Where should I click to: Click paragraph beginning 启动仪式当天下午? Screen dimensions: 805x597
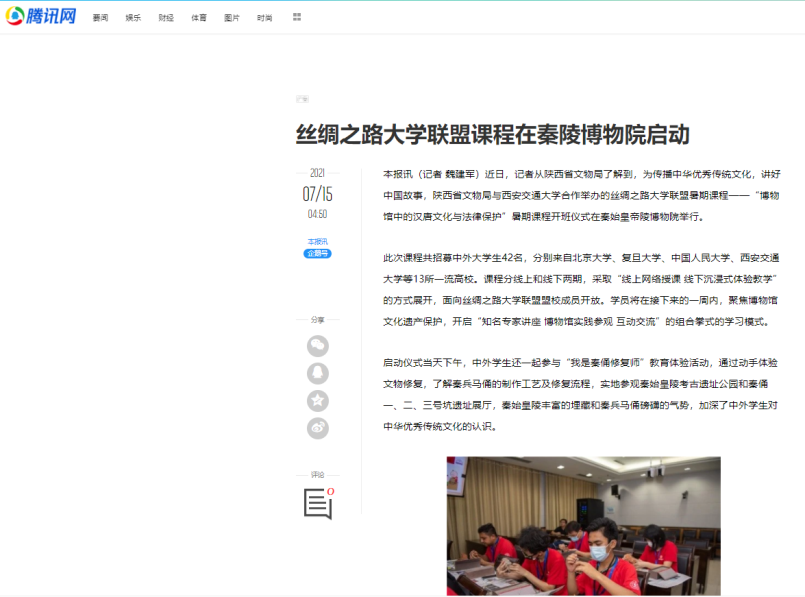pos(581,394)
